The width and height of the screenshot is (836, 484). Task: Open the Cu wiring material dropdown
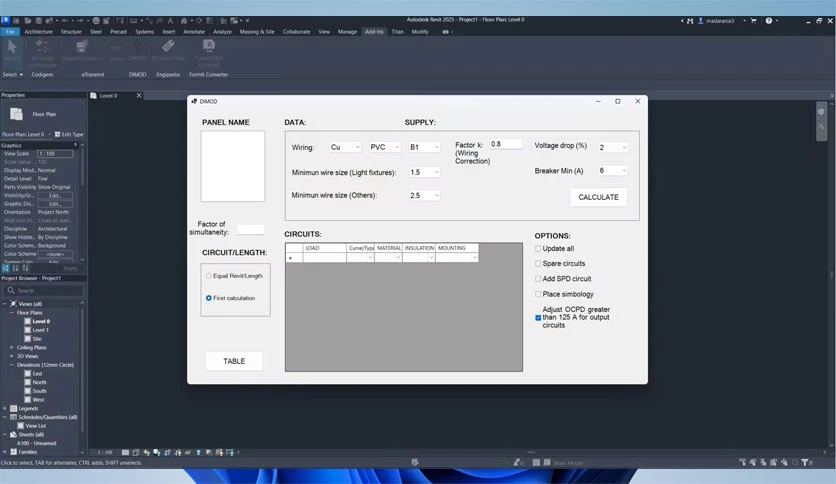[345, 147]
